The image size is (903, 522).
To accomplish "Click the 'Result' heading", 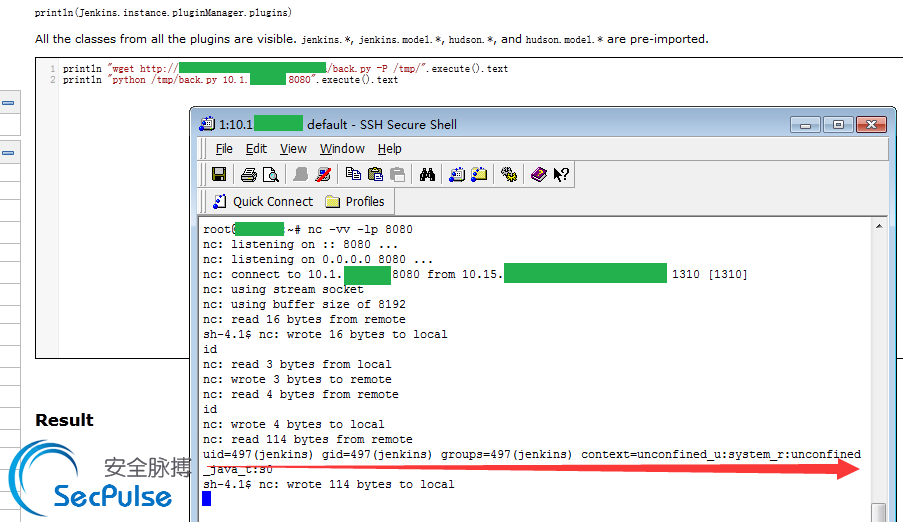I will 64,420.
